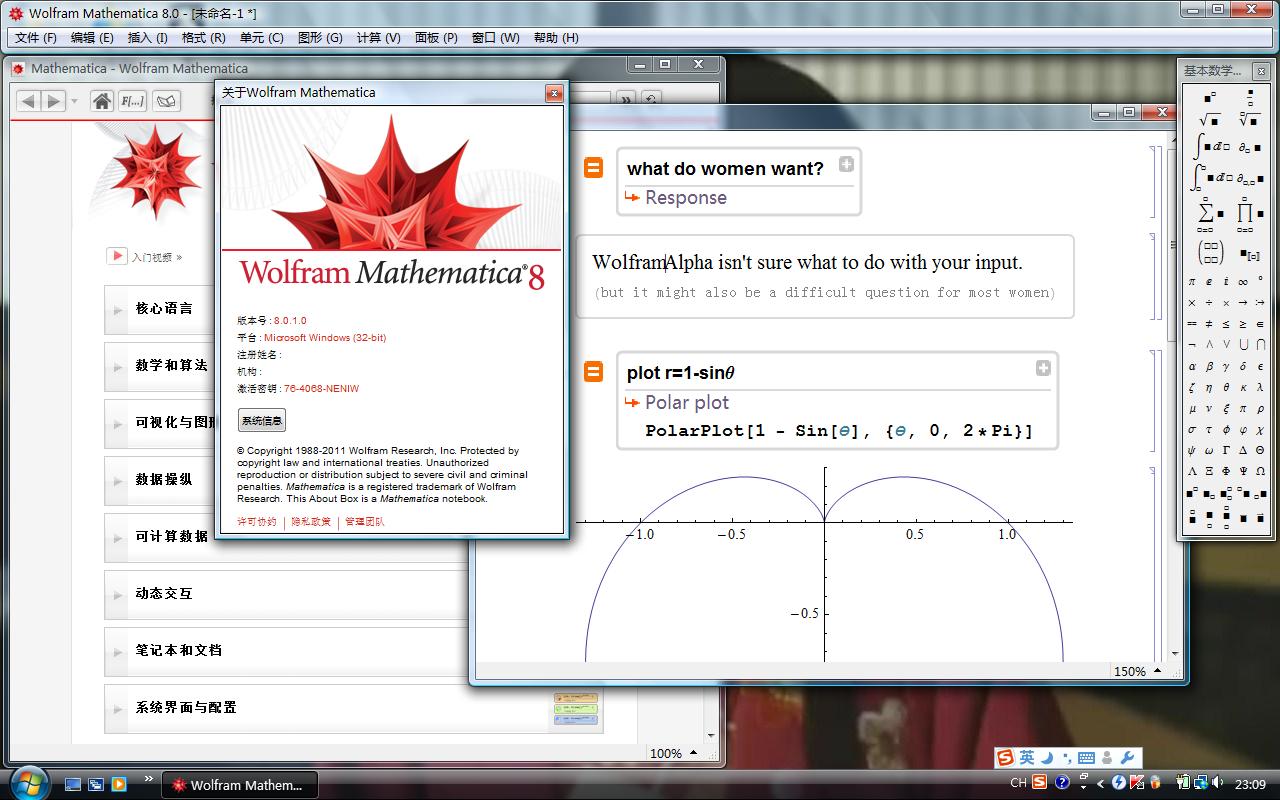This screenshot has height=800, width=1280.
Task: Click volume speaker icon in system tray
Action: 1216,783
